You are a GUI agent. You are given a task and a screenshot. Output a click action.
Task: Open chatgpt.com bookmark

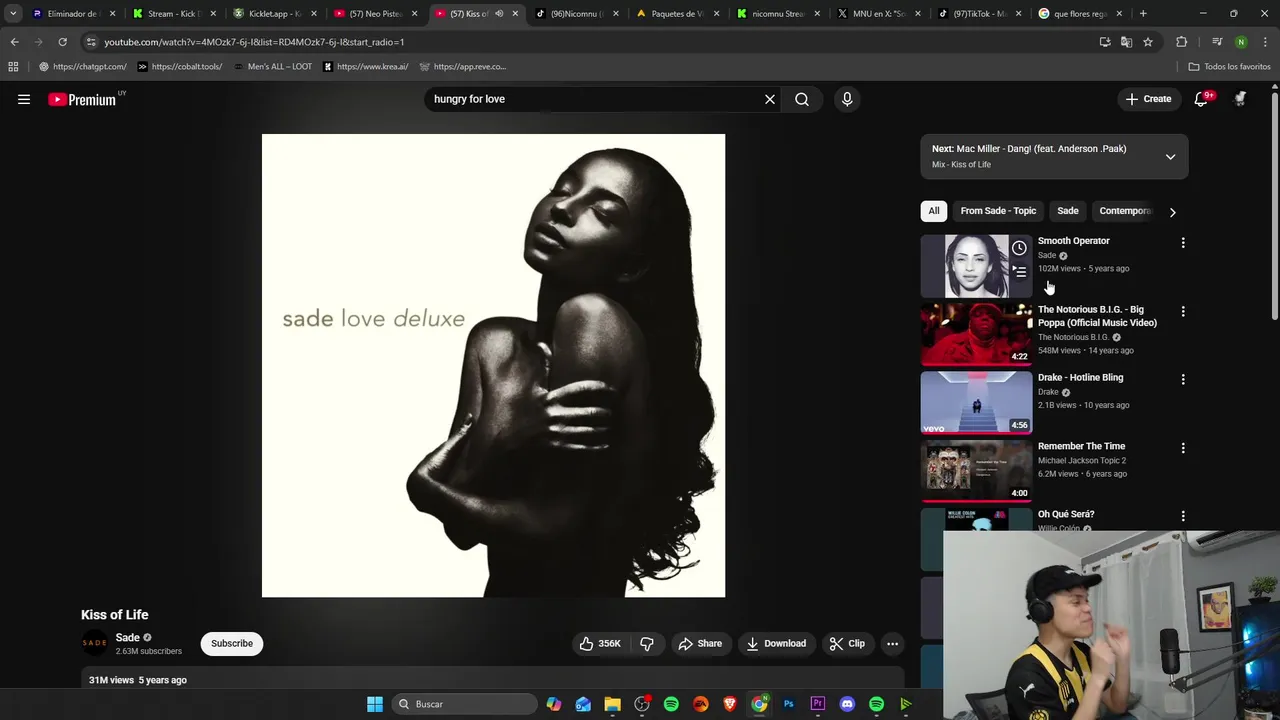[83, 67]
